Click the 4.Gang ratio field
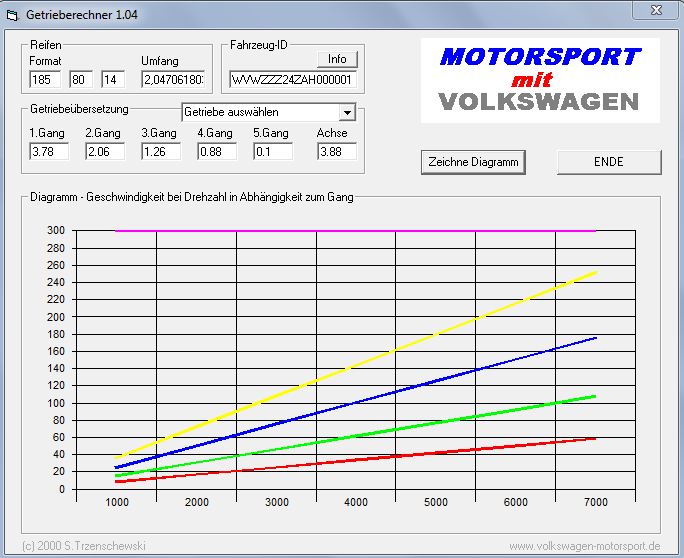Screen dimensions: 684x558 [x=216, y=152]
